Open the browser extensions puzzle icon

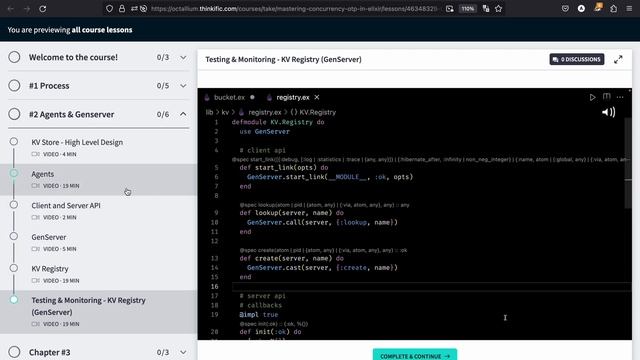tap(613, 9)
